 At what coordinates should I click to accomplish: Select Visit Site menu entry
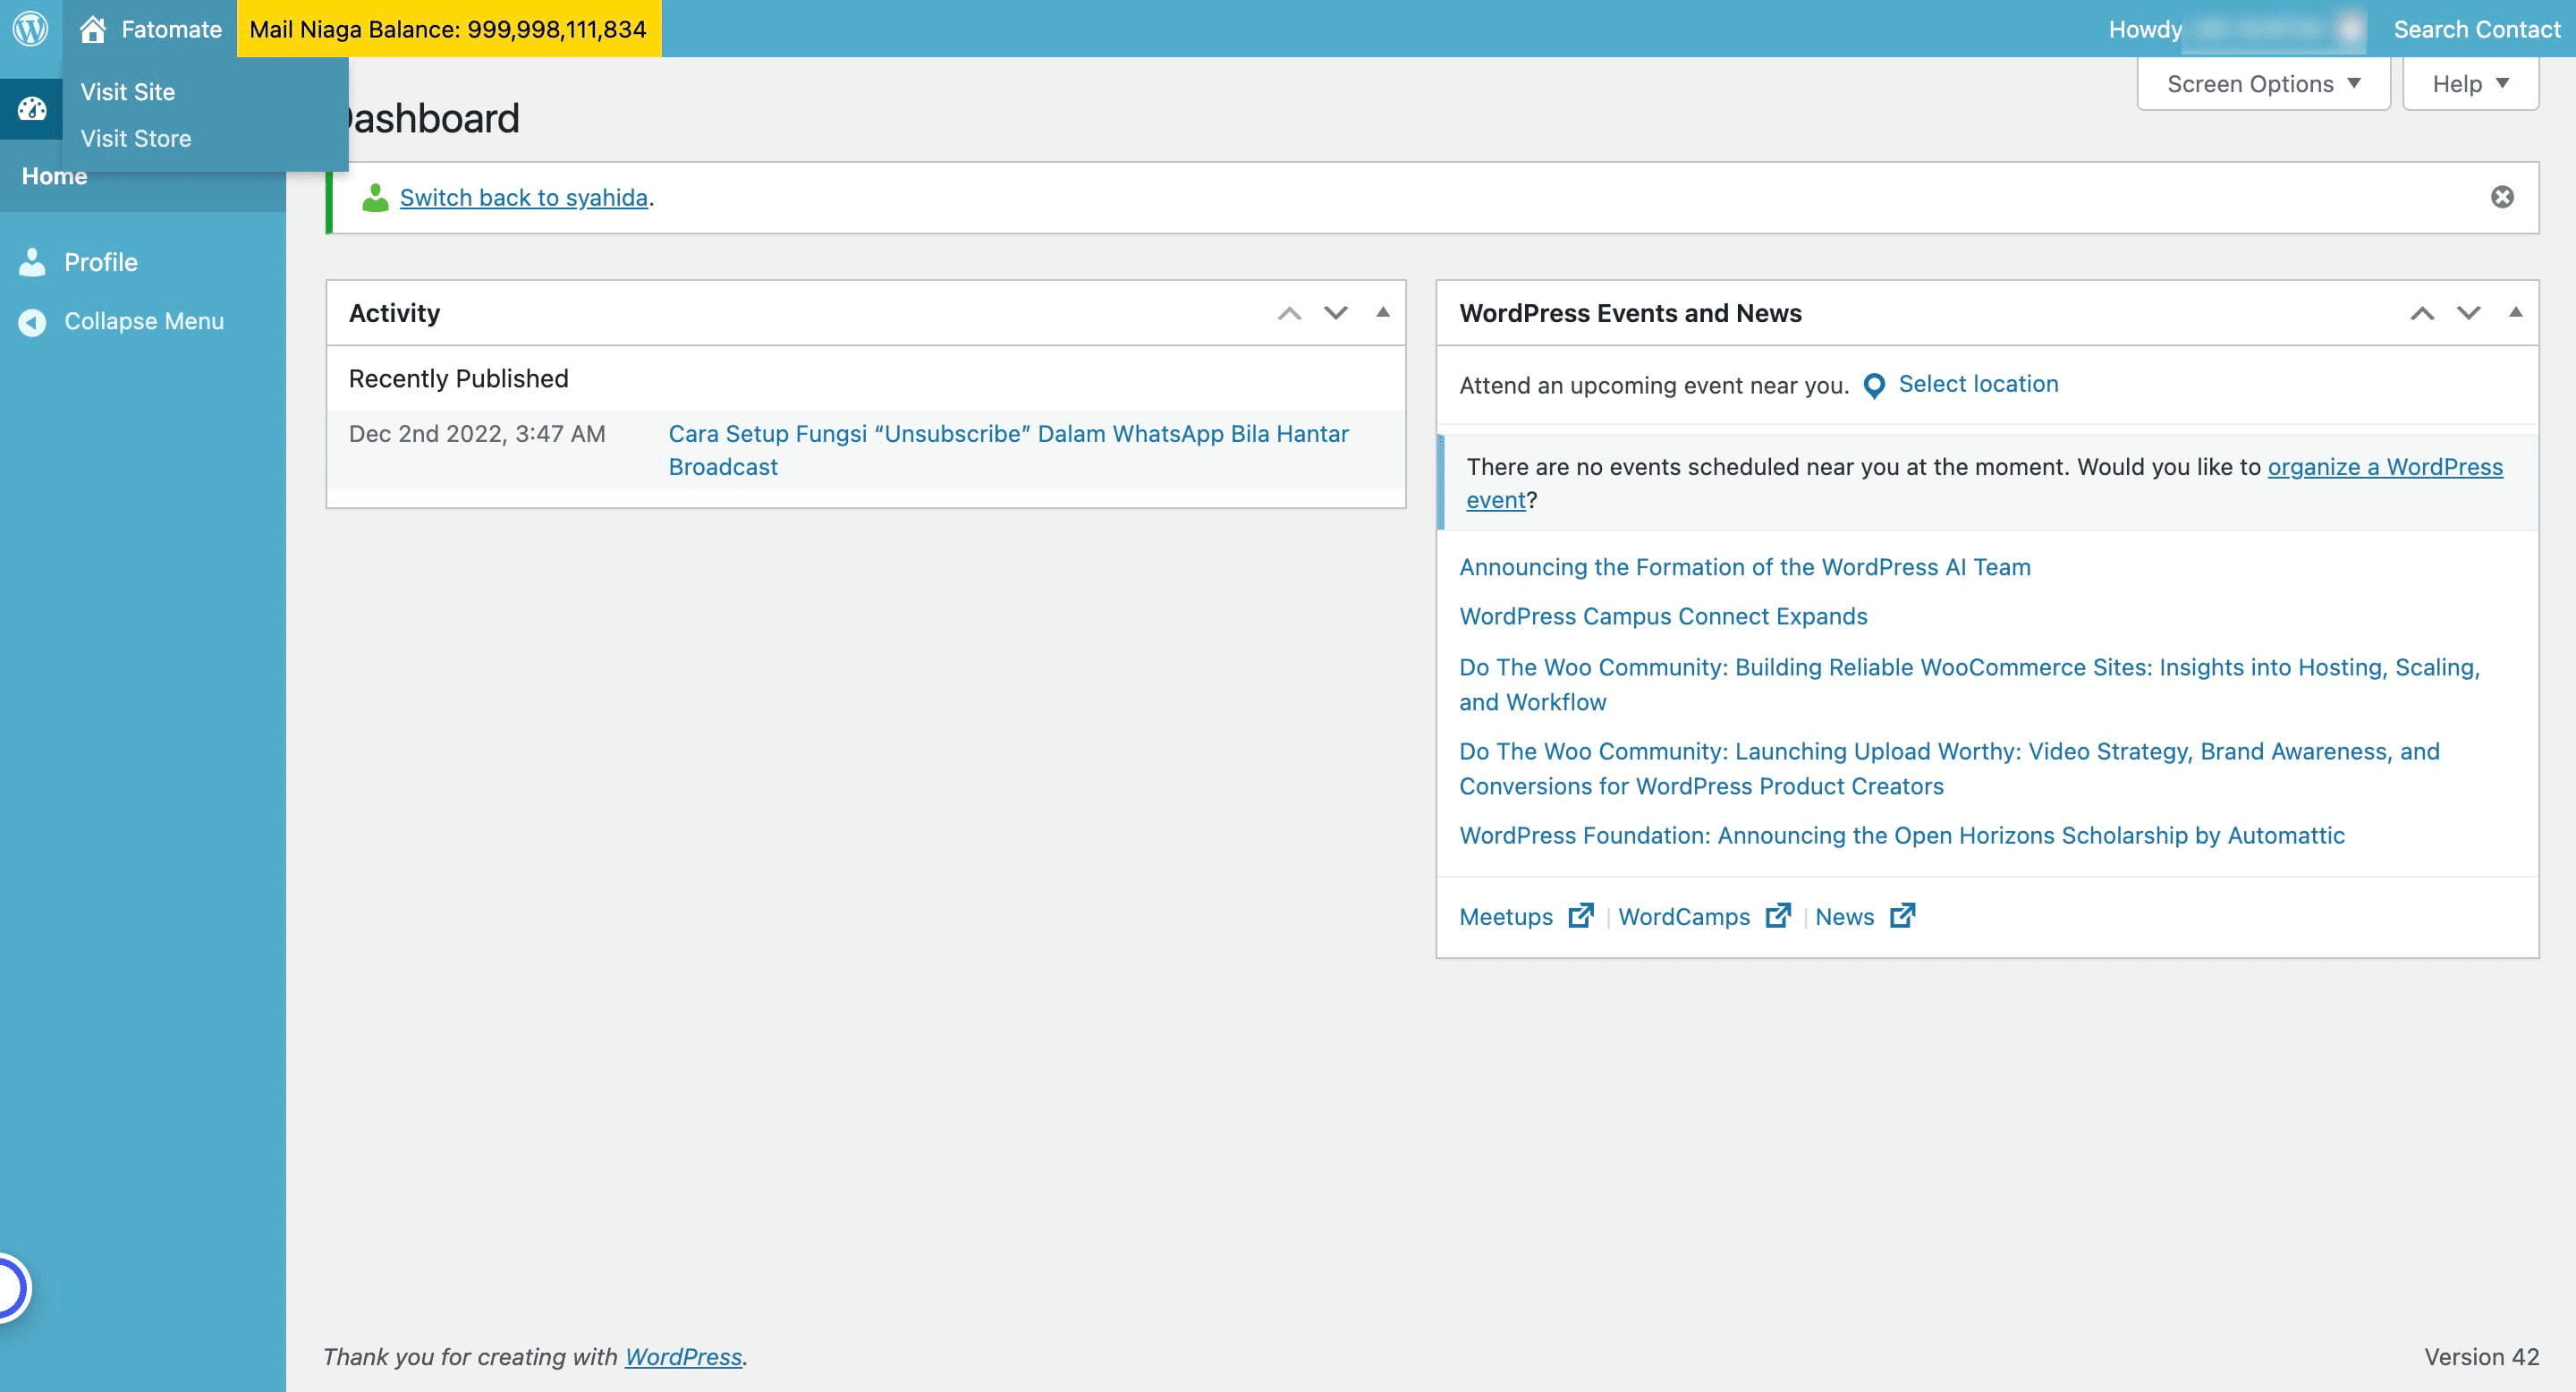(128, 91)
